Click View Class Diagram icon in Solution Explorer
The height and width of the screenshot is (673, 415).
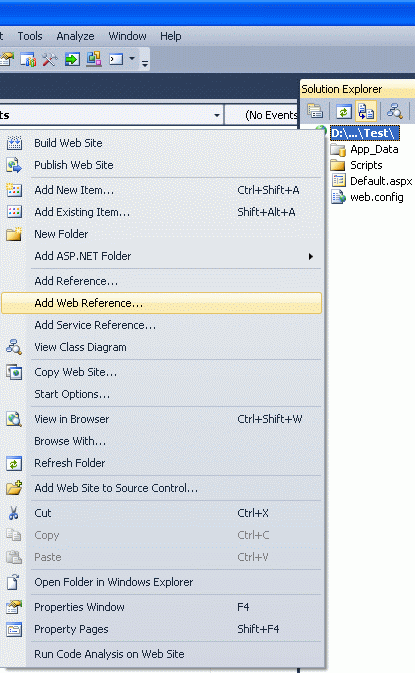click(394, 112)
